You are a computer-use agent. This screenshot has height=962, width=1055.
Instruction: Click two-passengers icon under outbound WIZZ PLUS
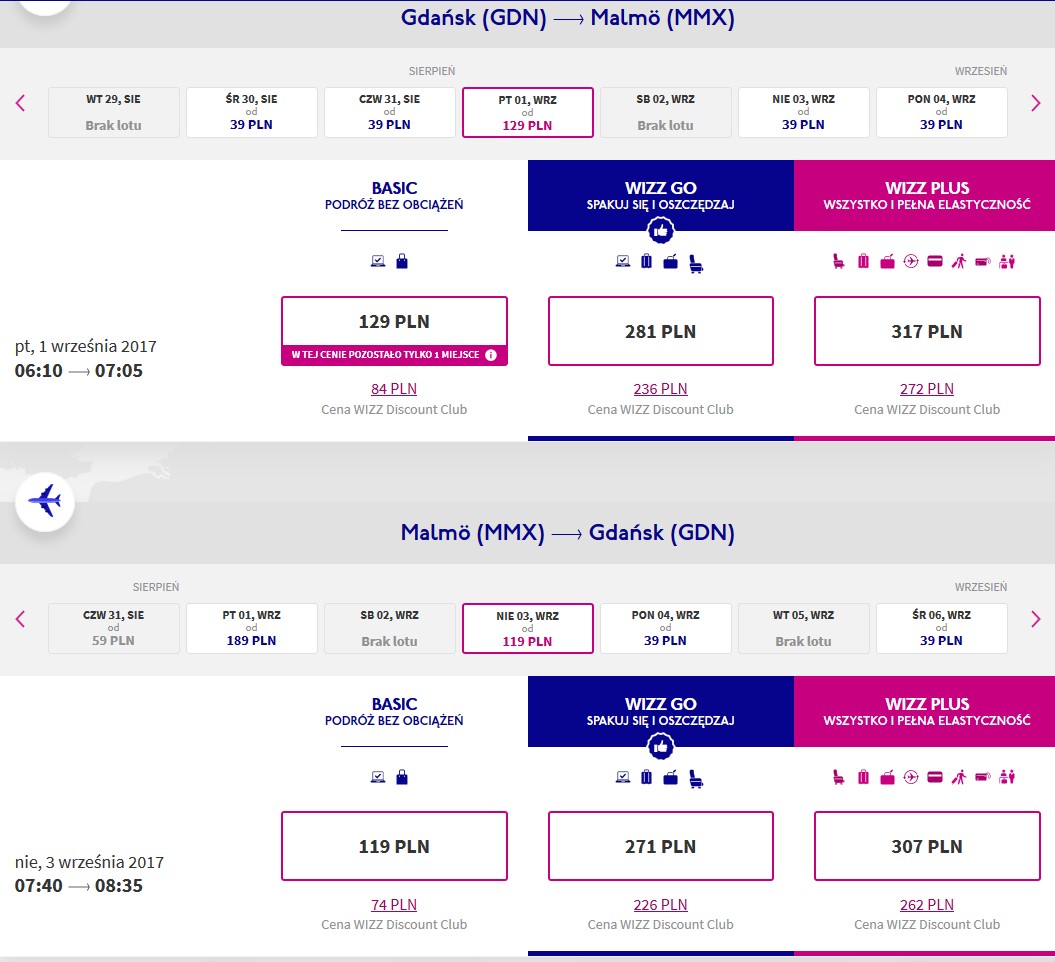pyautogui.click(x=1007, y=261)
